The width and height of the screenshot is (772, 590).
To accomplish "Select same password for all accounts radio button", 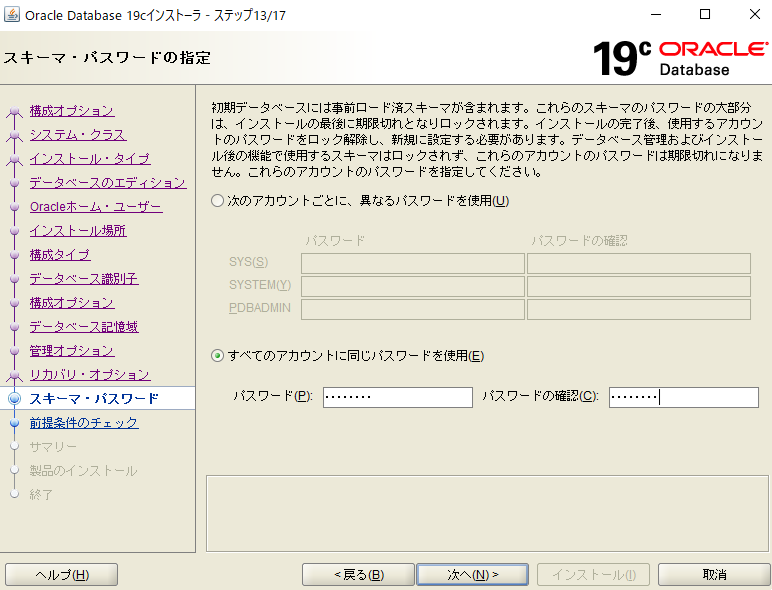I will 218,356.
